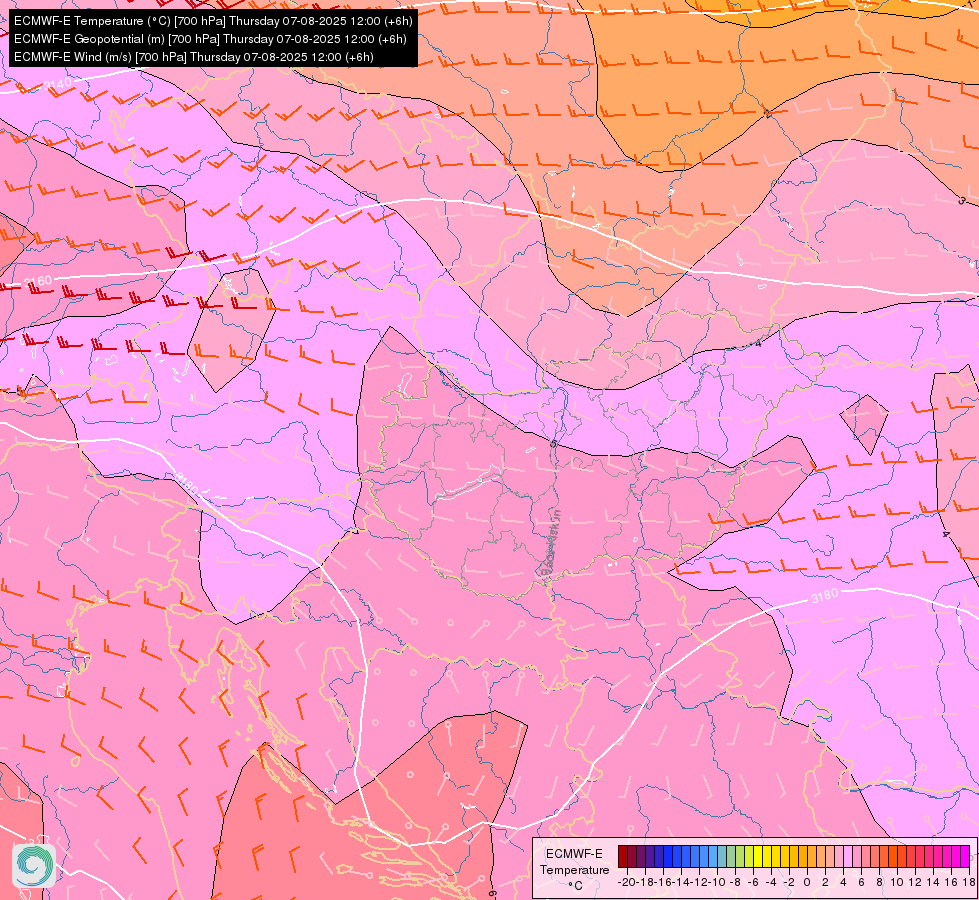979x900 pixels.
Task: Select the ECMWF-E Geopotential (m) title line
Action: pos(210,39)
